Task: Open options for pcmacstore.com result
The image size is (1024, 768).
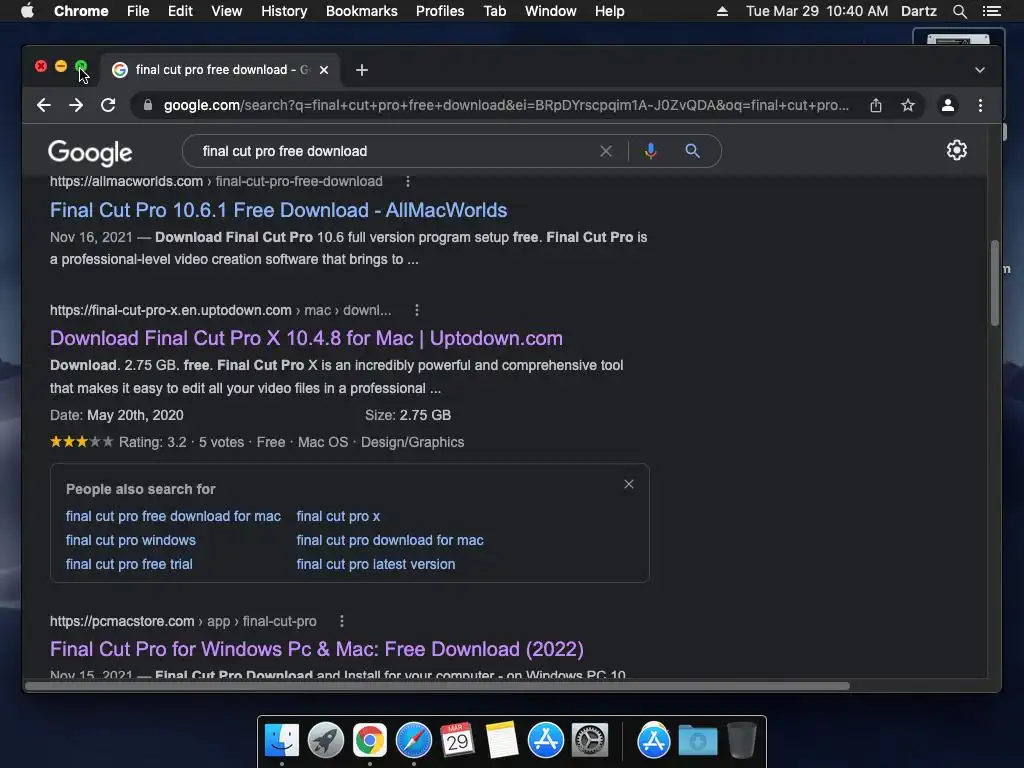Action: 342,621
